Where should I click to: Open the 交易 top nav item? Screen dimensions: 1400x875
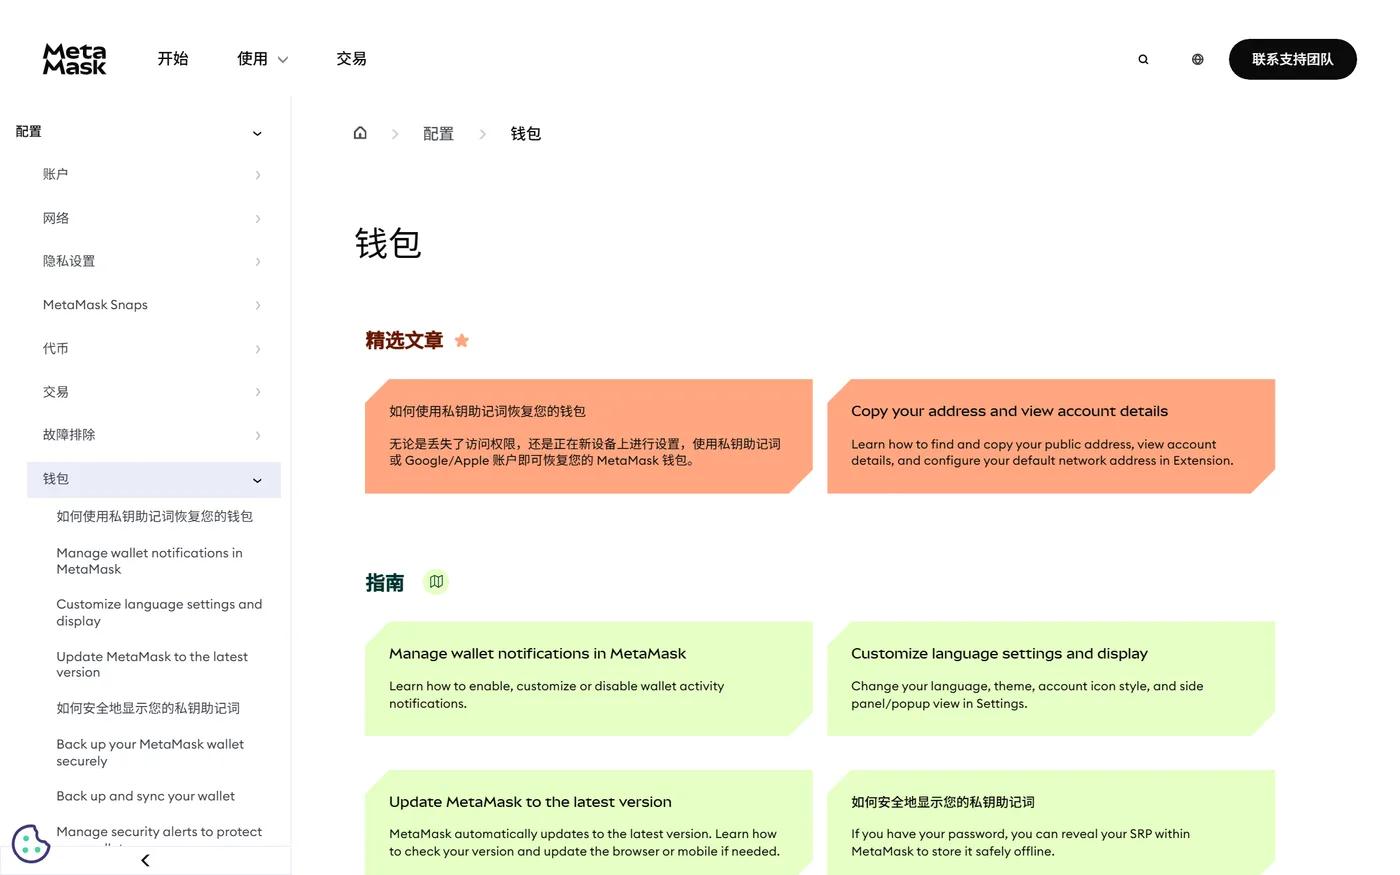coord(351,59)
